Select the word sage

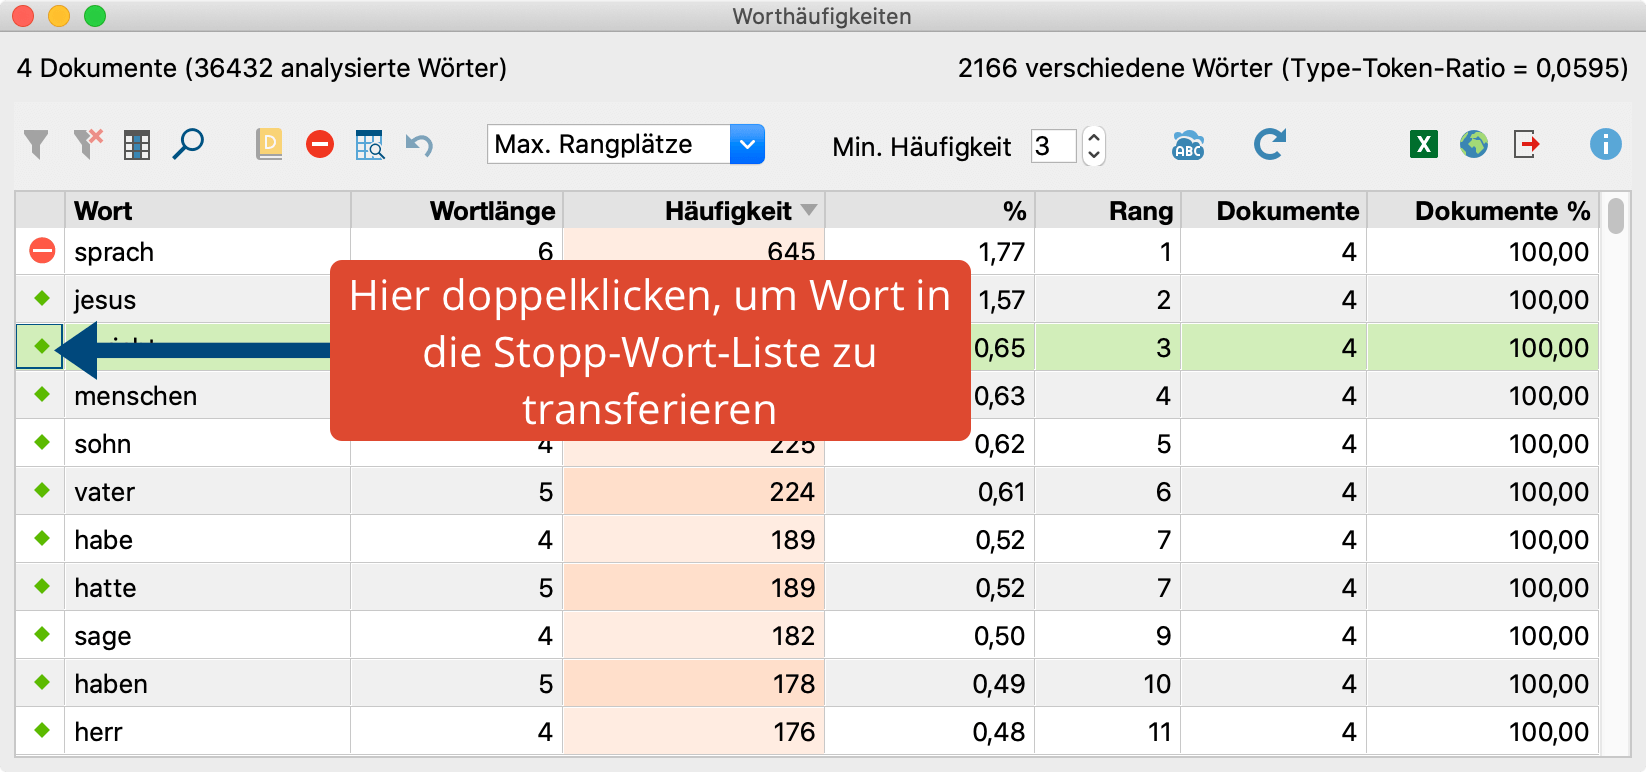103,636
